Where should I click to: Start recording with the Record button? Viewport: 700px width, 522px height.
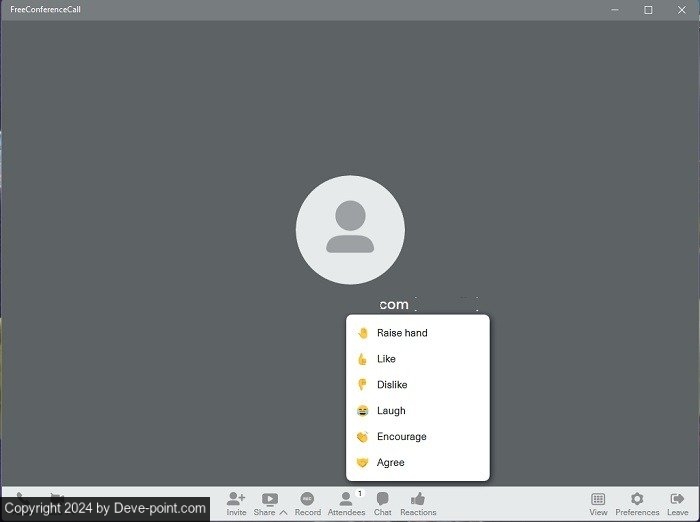[307, 502]
